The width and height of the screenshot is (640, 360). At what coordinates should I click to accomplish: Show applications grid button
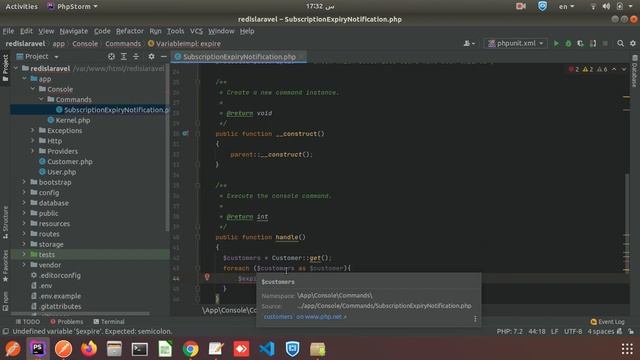[x=627, y=349]
